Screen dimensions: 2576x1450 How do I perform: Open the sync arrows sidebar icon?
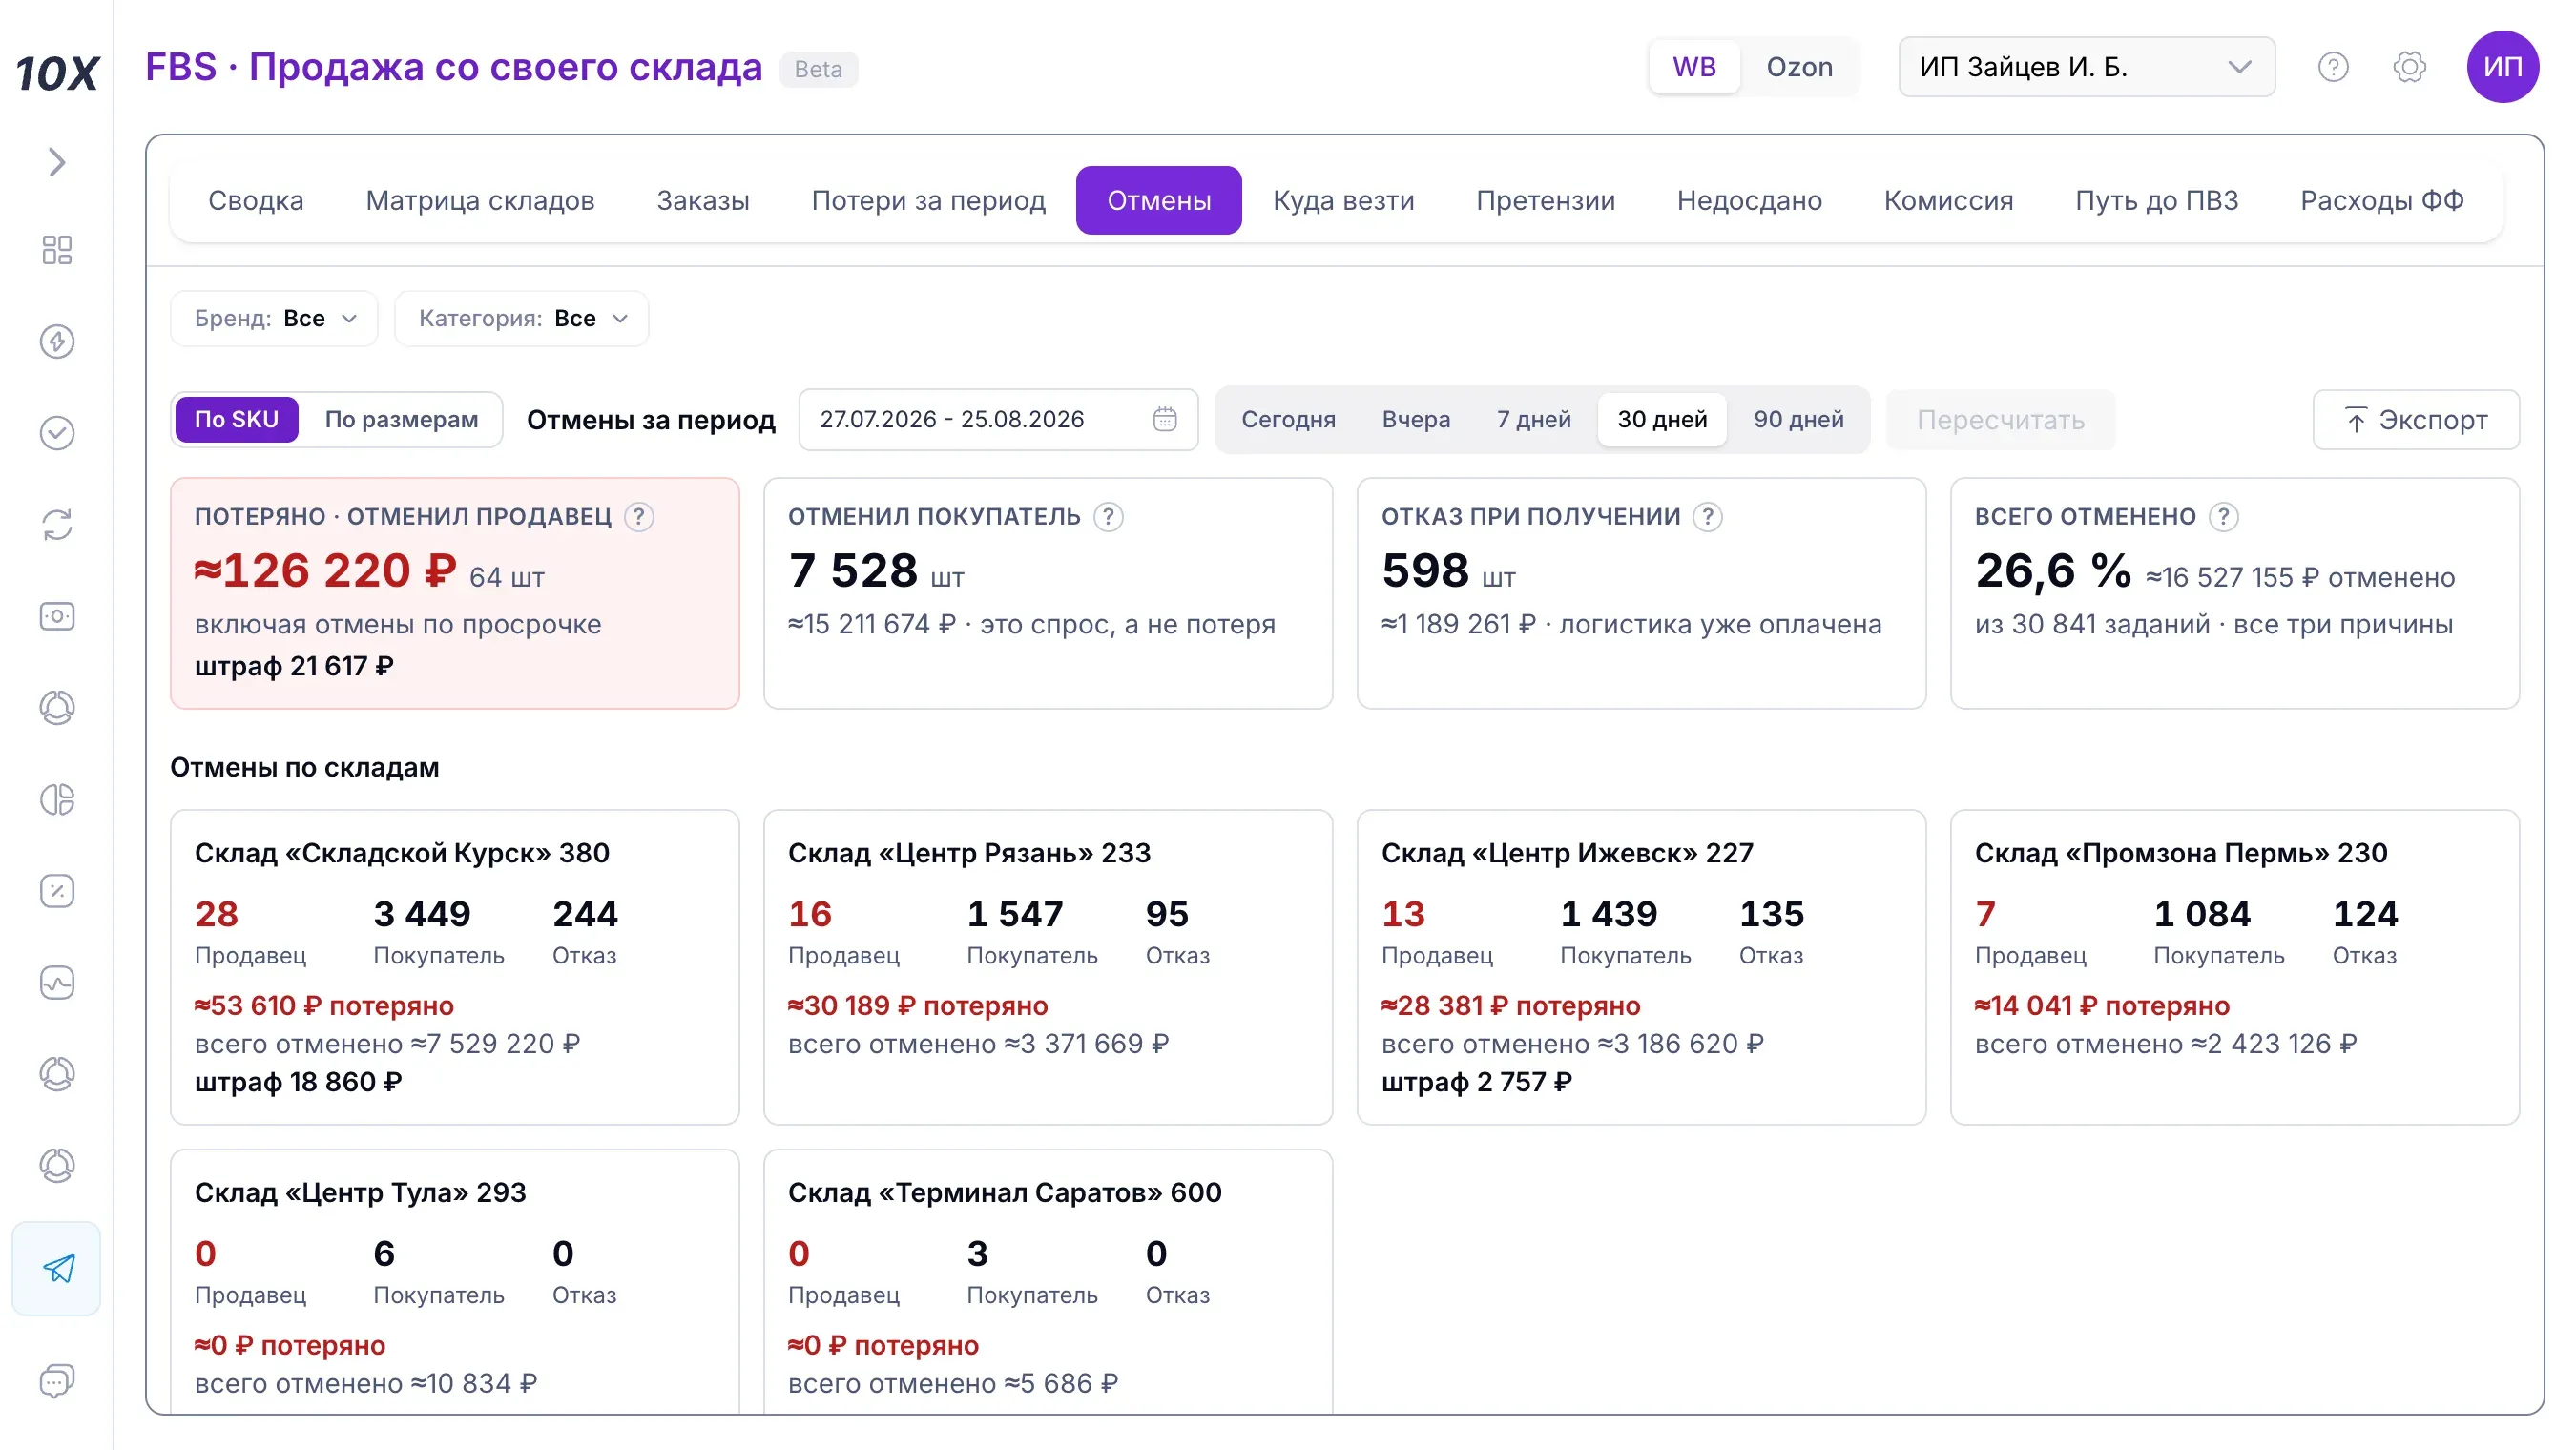coord(57,525)
